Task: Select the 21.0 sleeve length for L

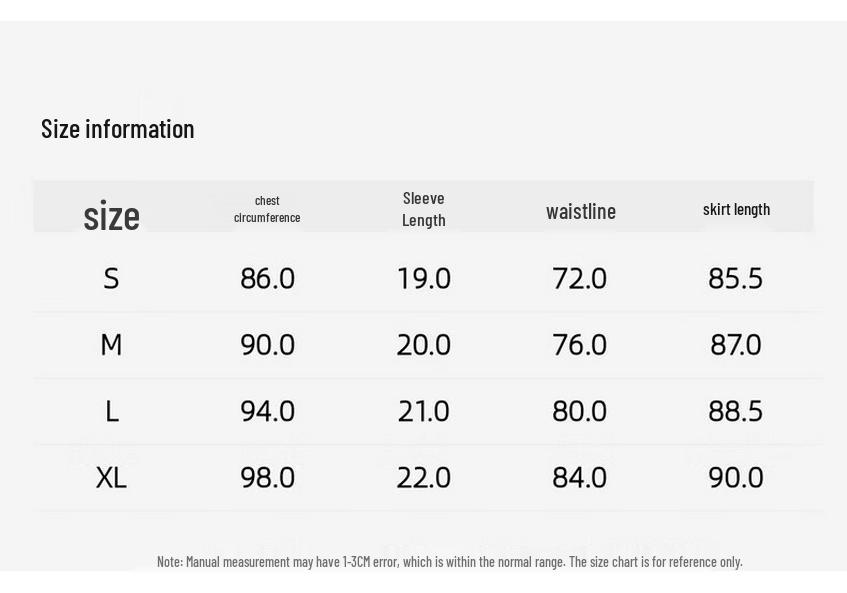Action: click(x=424, y=411)
